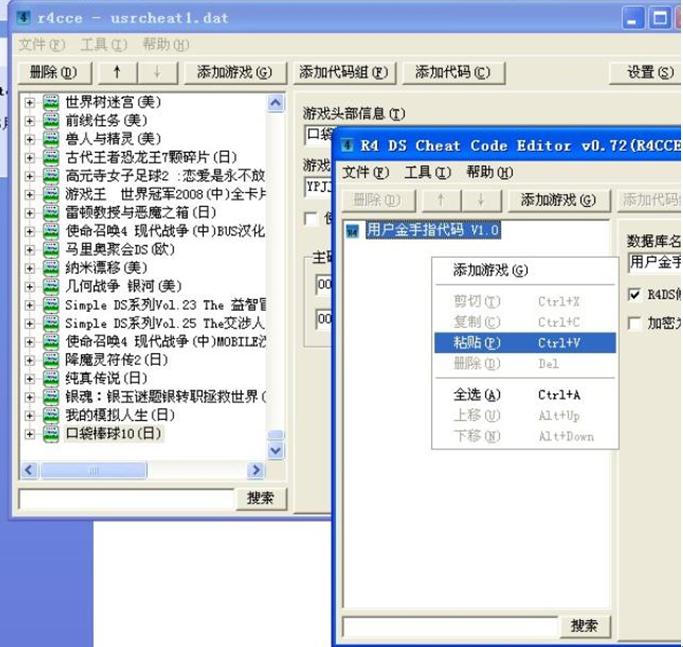683x647 pixels.
Task: Click search input field in front window
Action: click(x=450, y=627)
